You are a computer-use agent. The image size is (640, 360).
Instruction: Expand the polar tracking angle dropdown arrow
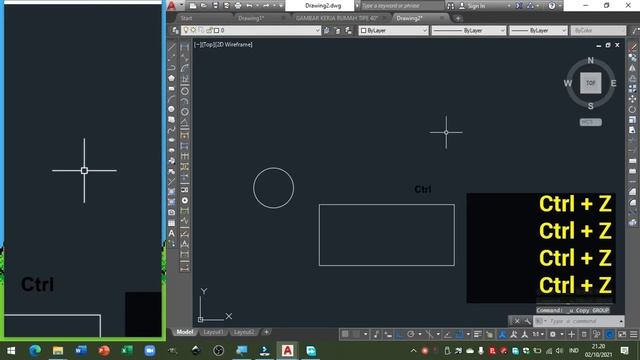tap(420, 334)
